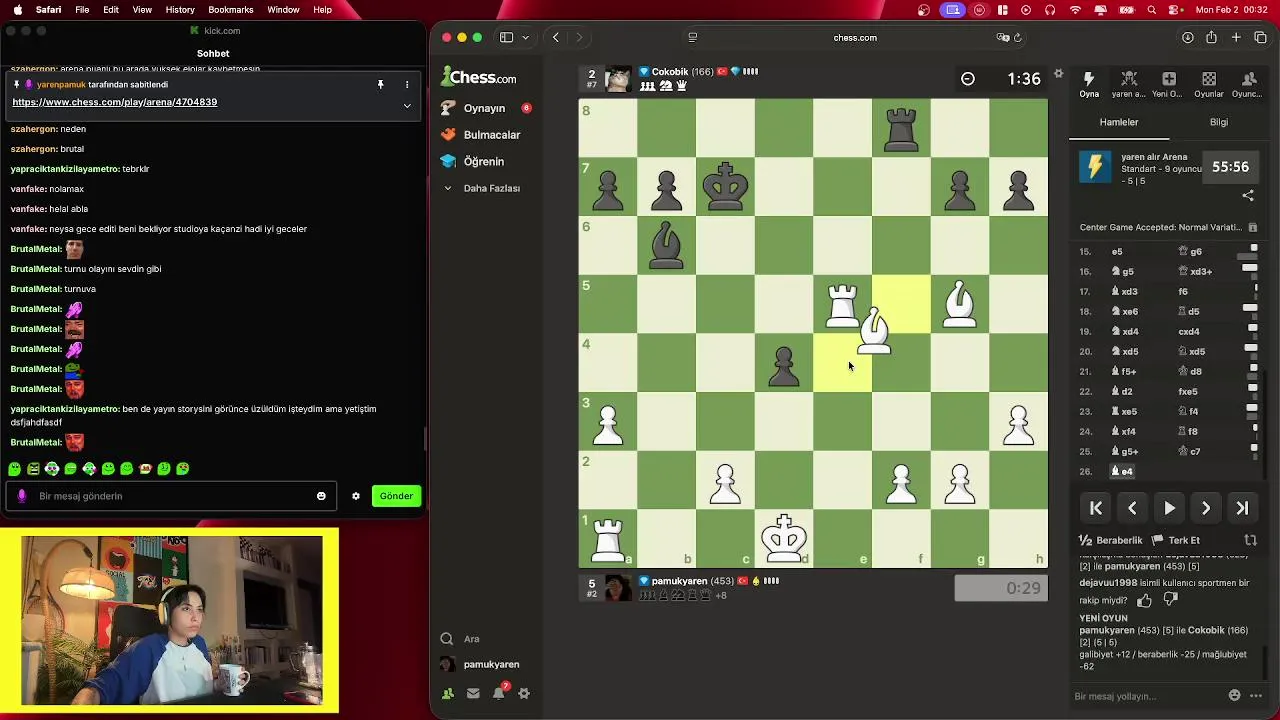Click Safari address bar chess.com
Viewport: 1280px width, 720px height.
click(x=855, y=38)
